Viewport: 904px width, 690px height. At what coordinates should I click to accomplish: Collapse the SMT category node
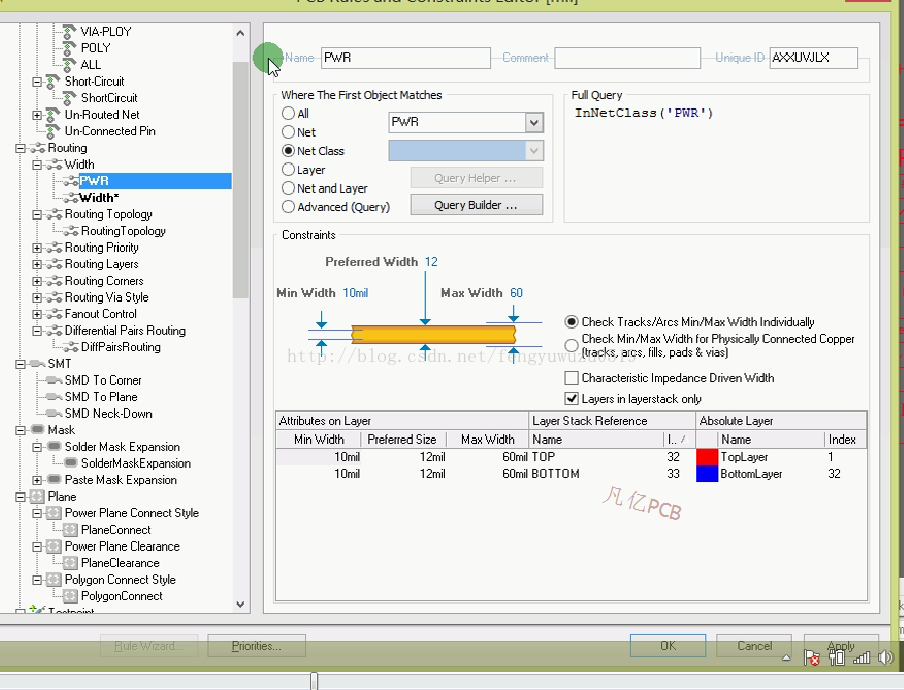(x=20, y=364)
